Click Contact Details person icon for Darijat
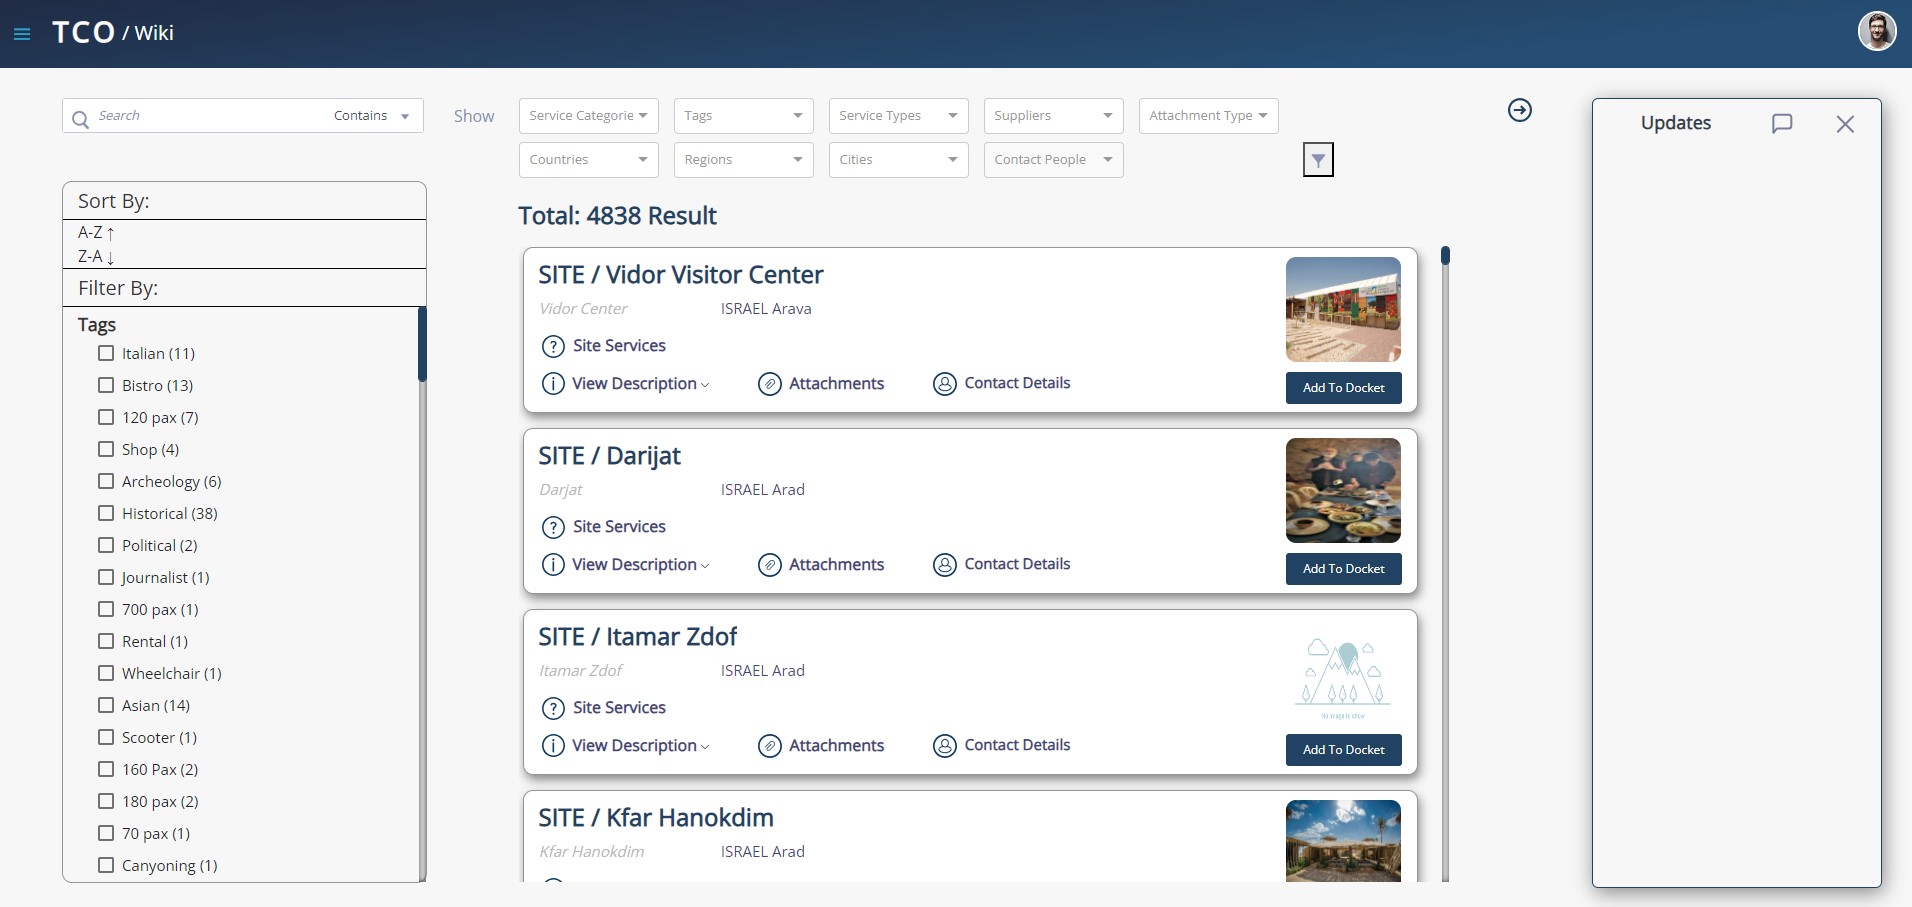1912x907 pixels. [x=945, y=565]
